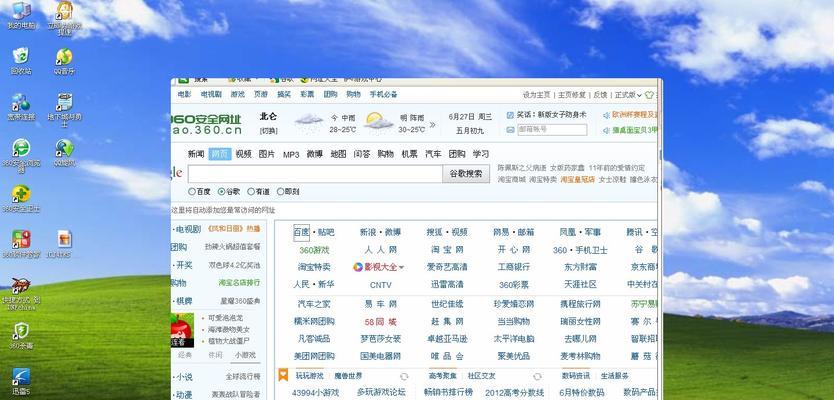Click the 邮箱帐号 mailbox account field
The width and height of the screenshot is (834, 400).
click(552, 130)
